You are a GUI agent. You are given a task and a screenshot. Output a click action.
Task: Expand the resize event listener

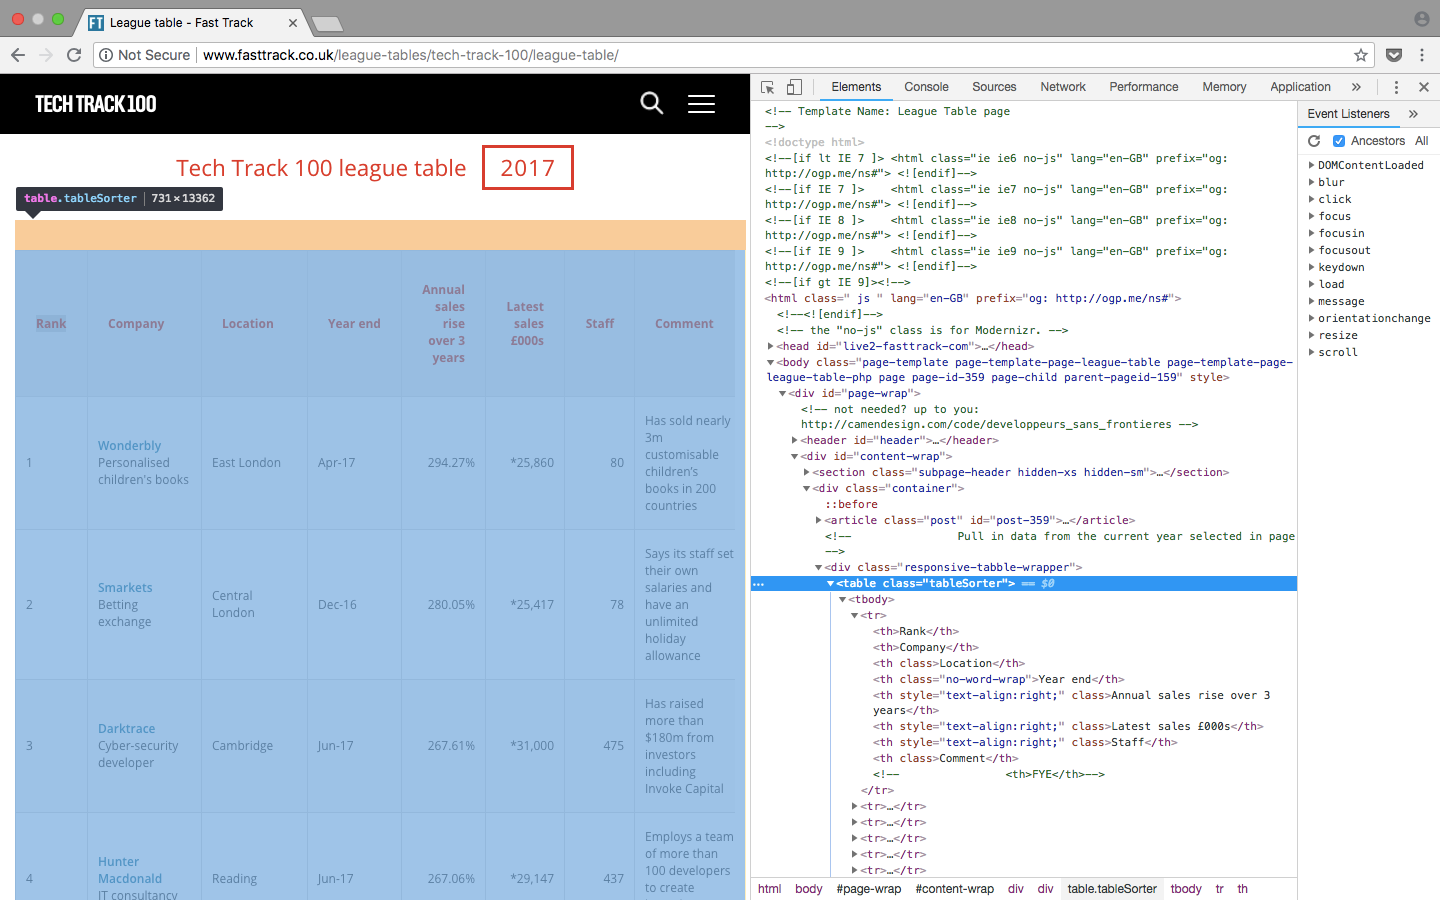[1311, 336]
